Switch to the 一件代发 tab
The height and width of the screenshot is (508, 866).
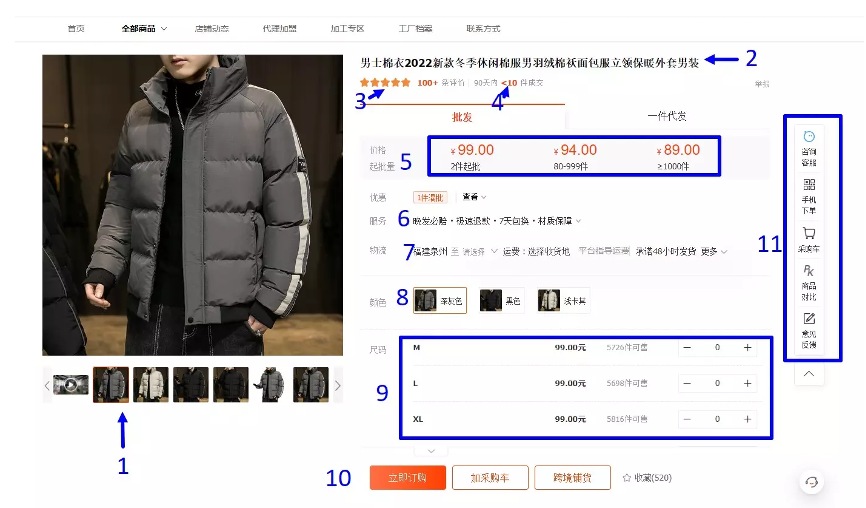(x=667, y=116)
